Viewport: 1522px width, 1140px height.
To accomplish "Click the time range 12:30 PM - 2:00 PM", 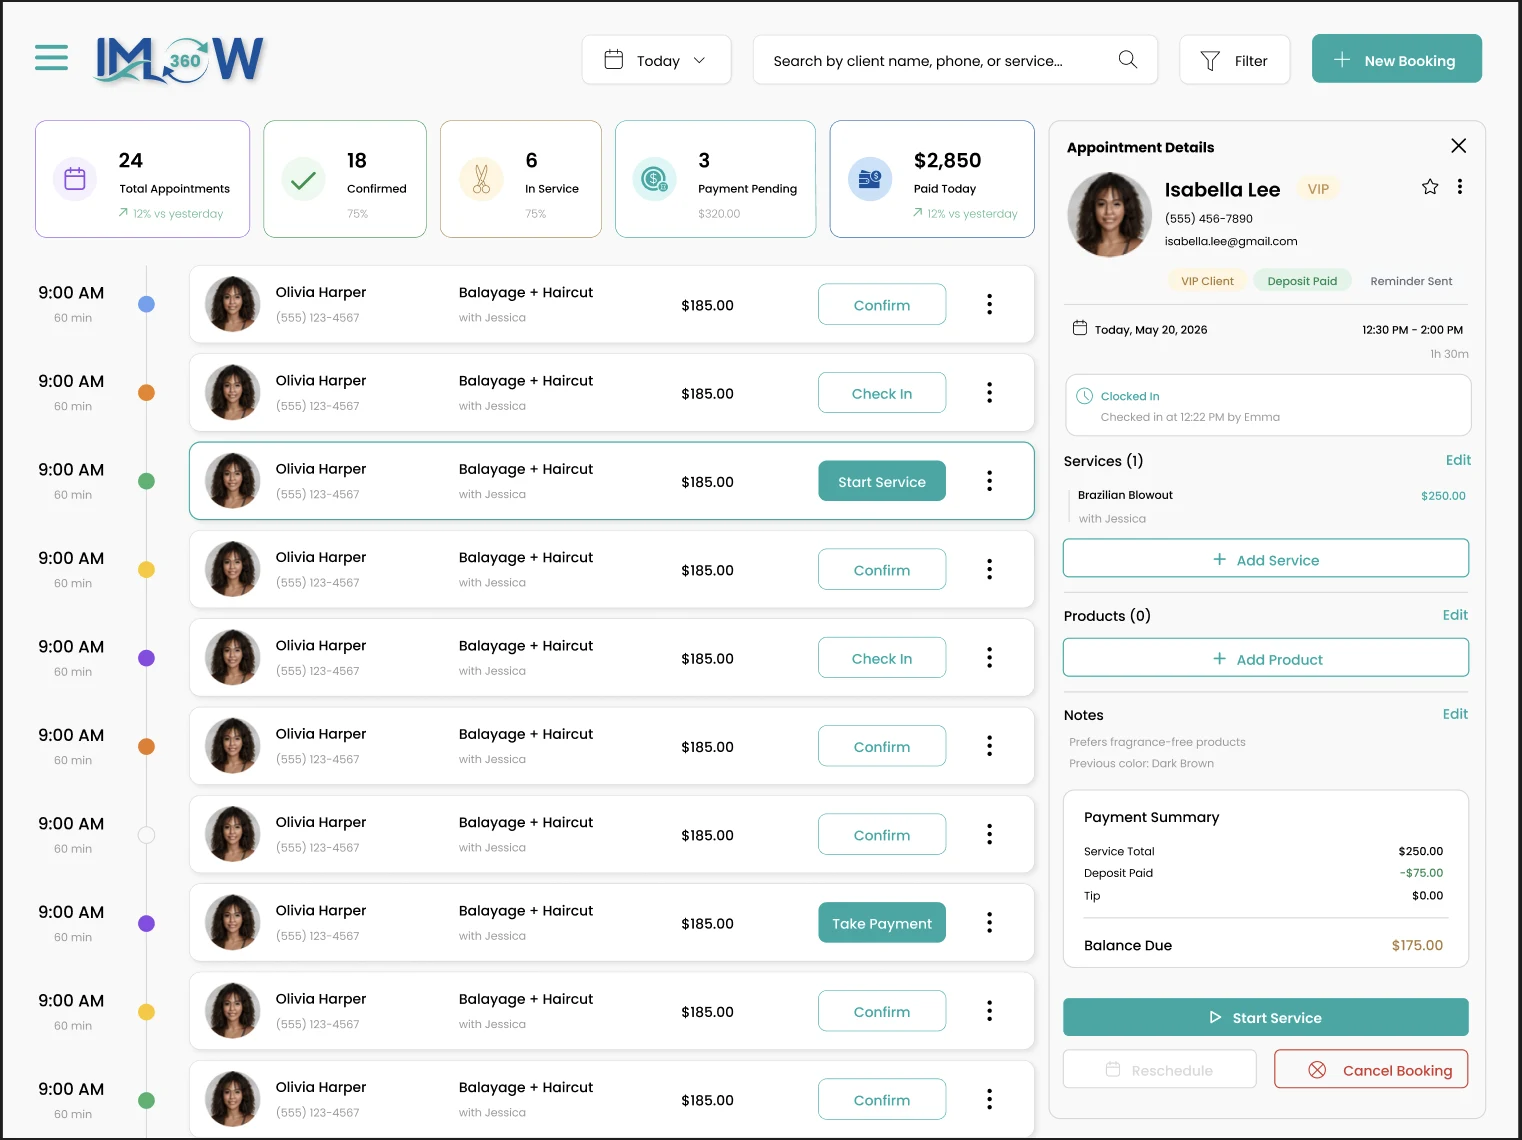I will [1412, 329].
